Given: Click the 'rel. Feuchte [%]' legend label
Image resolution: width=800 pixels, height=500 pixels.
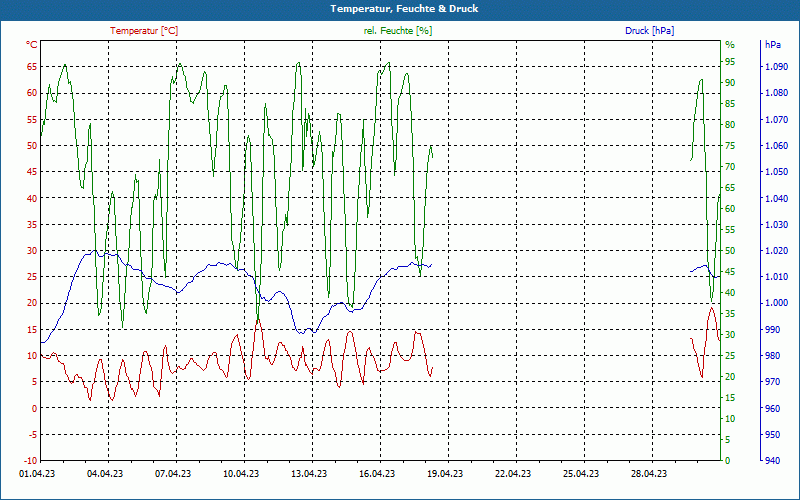Looking at the screenshot, I should click(x=397, y=31).
